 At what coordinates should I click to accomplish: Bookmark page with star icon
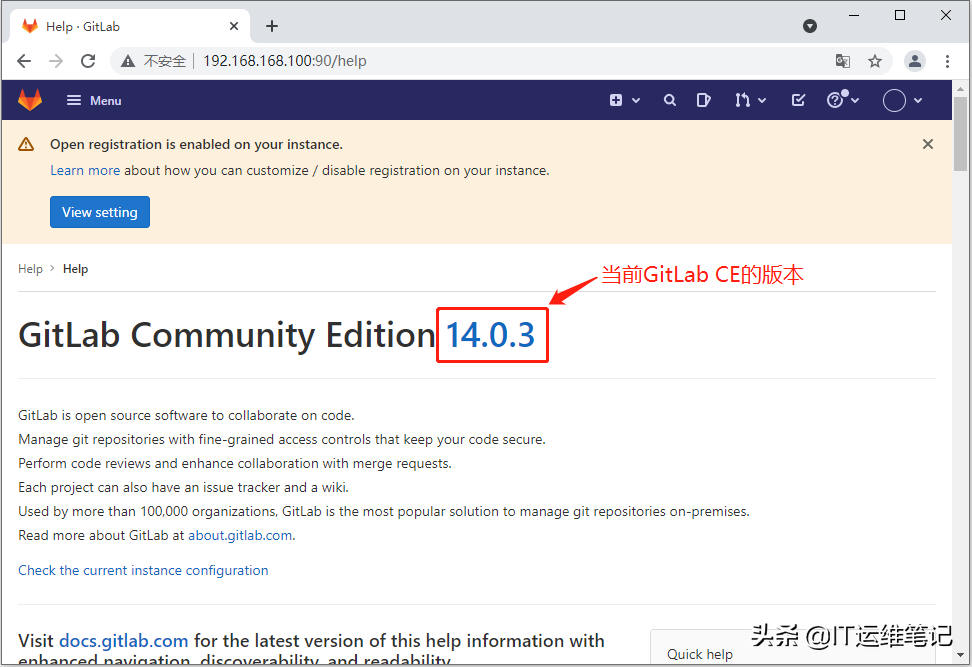875,61
